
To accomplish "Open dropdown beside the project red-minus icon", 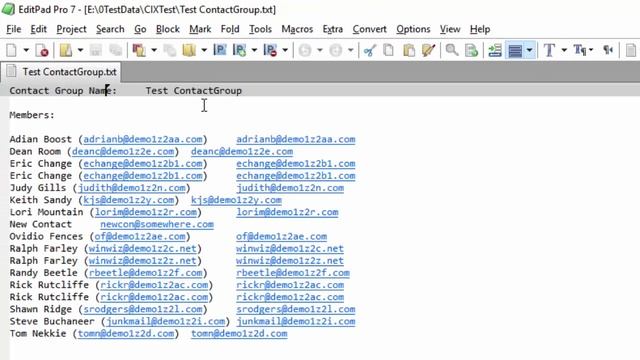I will [x=285, y=51].
